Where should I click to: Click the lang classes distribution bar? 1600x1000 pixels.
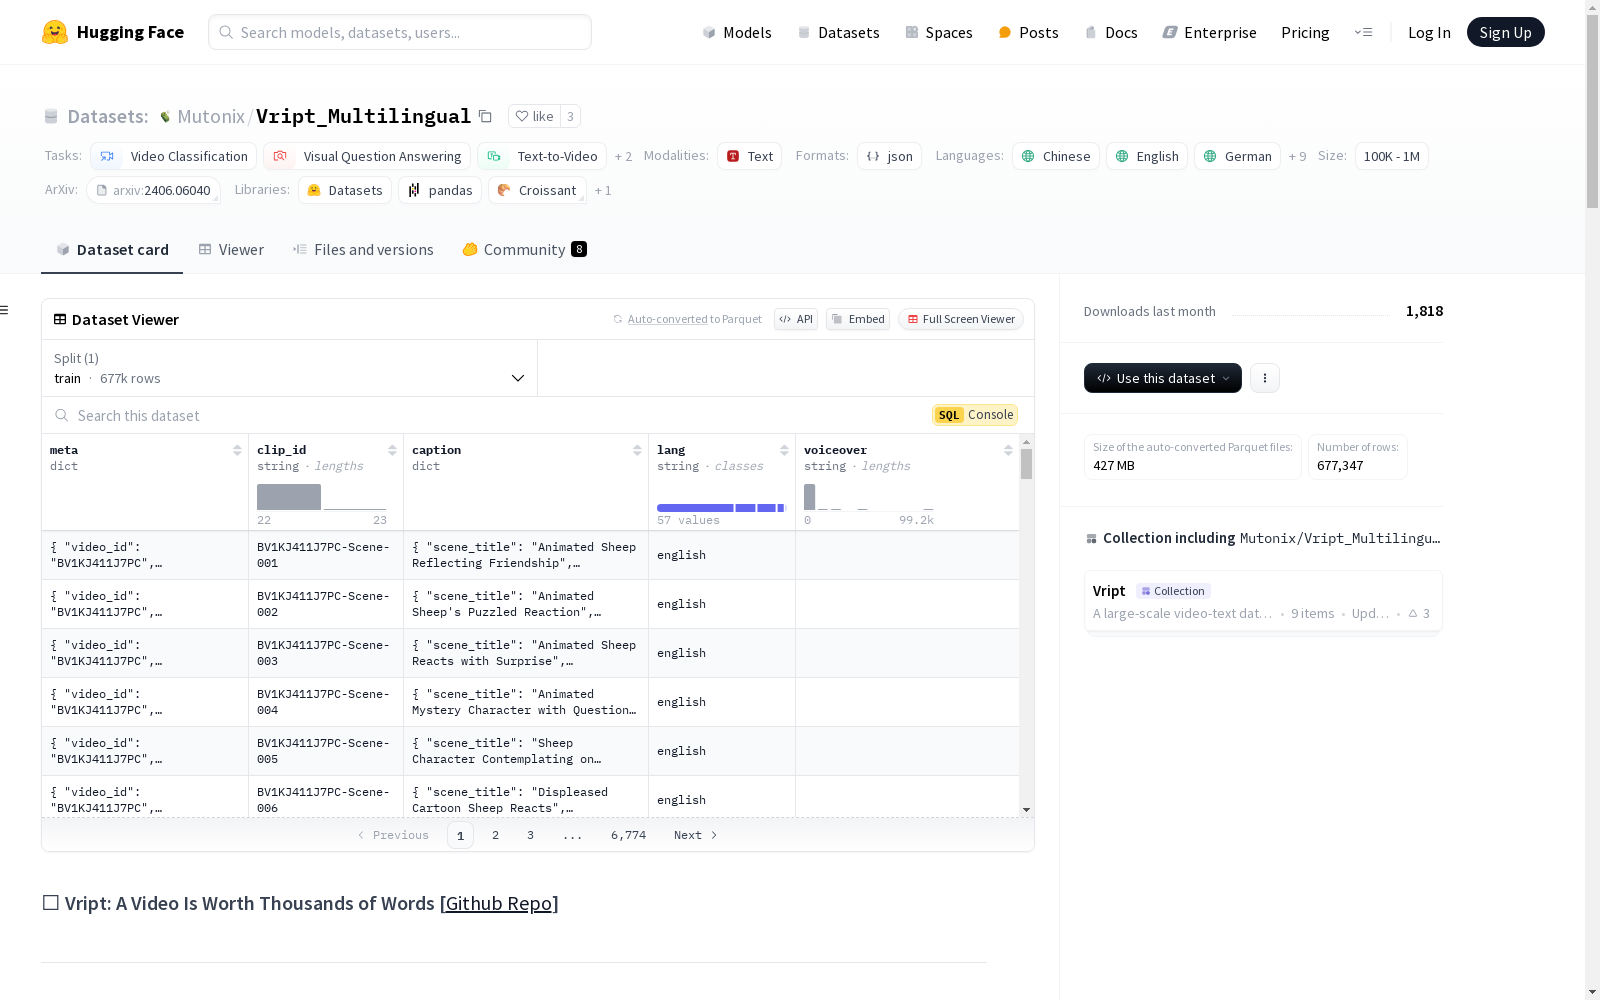[x=721, y=508]
